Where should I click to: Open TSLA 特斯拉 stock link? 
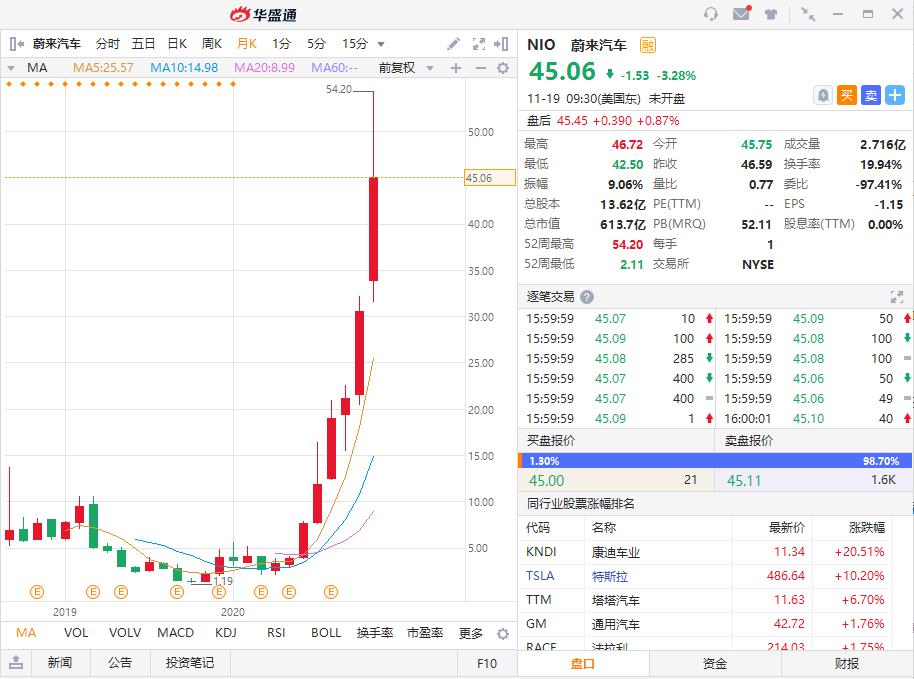click(609, 576)
